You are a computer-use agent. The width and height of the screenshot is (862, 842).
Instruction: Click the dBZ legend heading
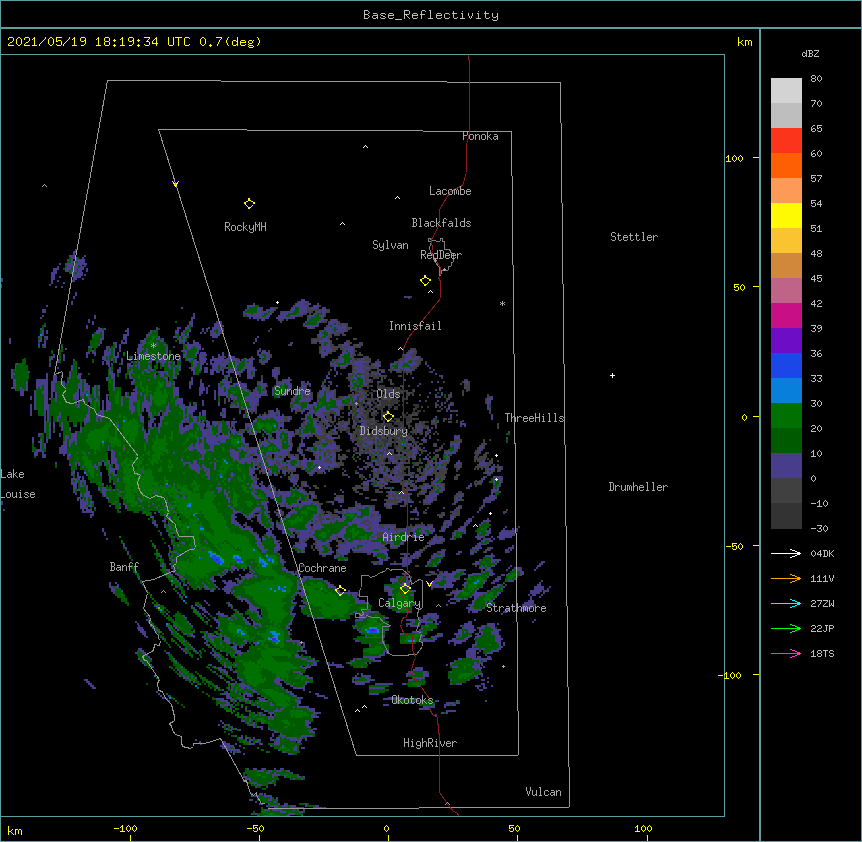click(810, 54)
